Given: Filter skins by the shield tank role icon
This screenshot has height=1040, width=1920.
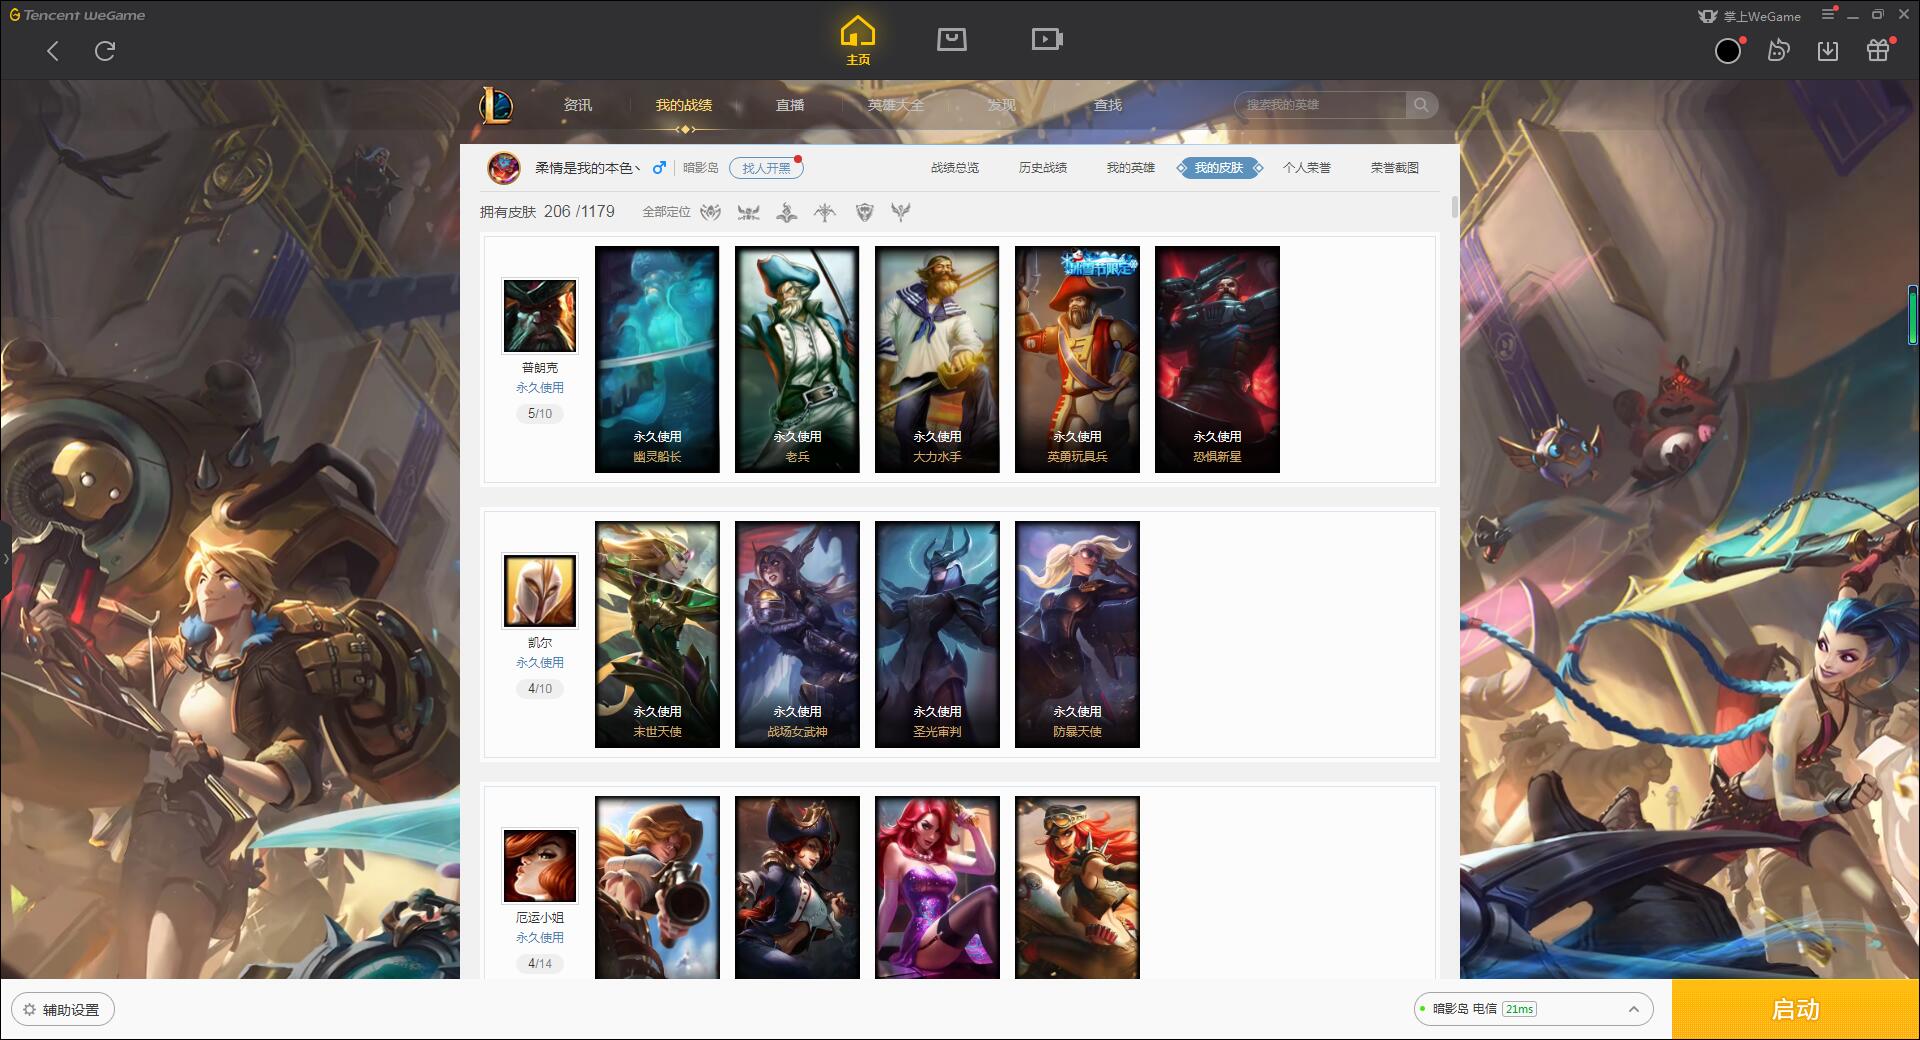Looking at the screenshot, I should pos(864,212).
